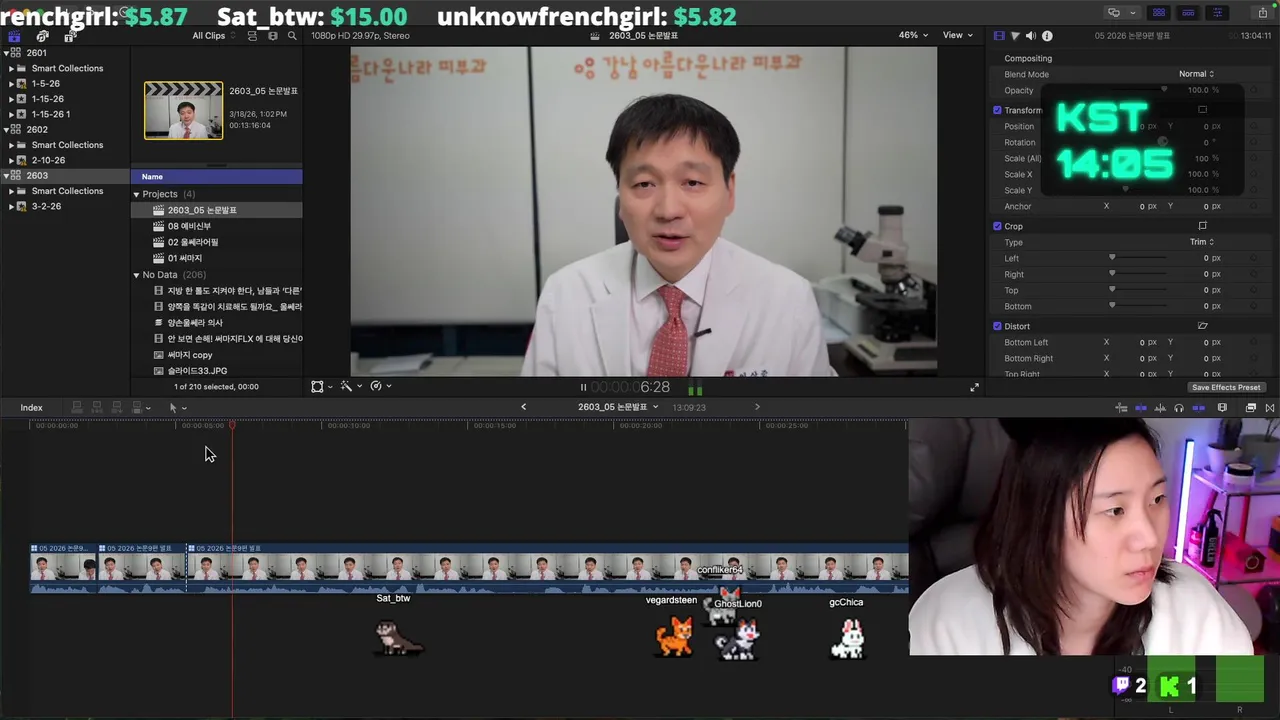Click the browser search magnifier icon
This screenshot has width=1280, height=720.
coord(292,36)
